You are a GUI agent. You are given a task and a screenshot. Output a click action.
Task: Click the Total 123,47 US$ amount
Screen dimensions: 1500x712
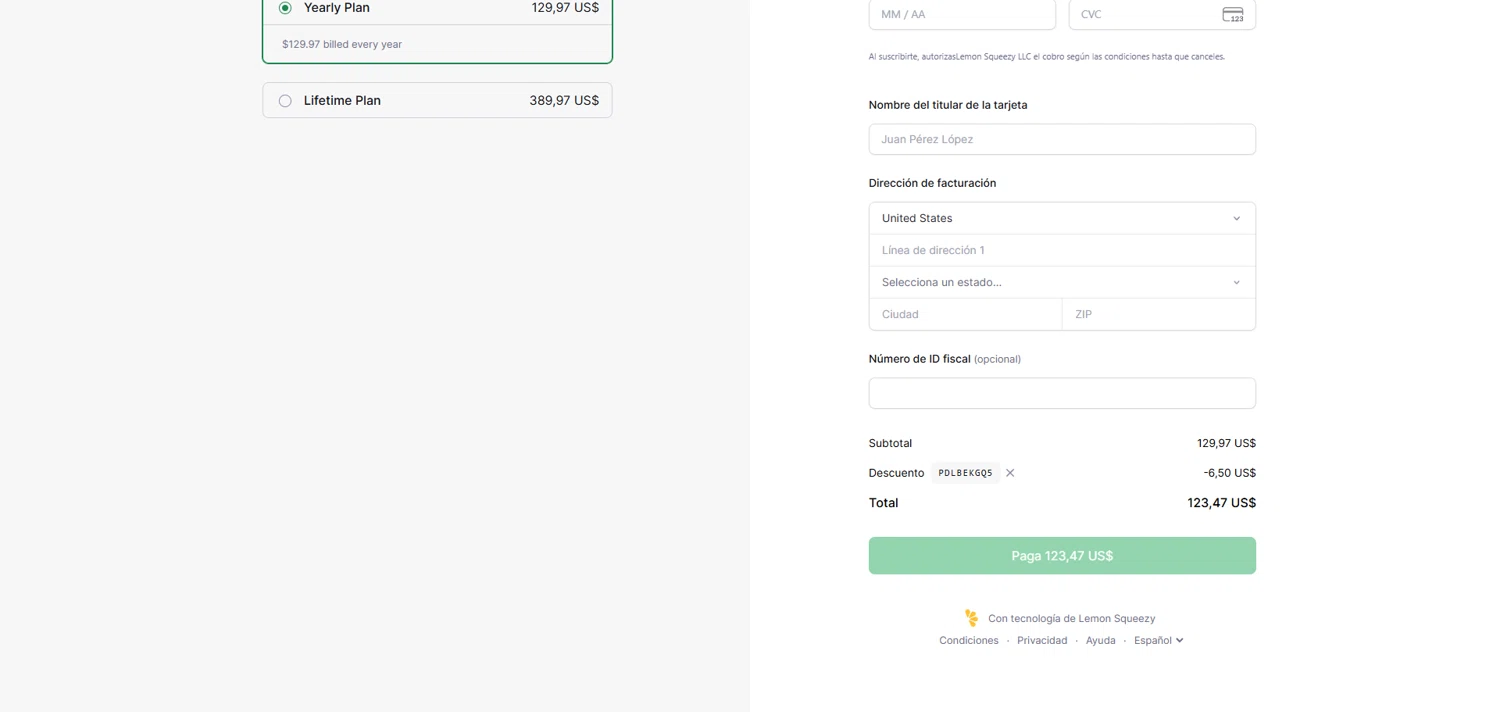(x=1221, y=503)
